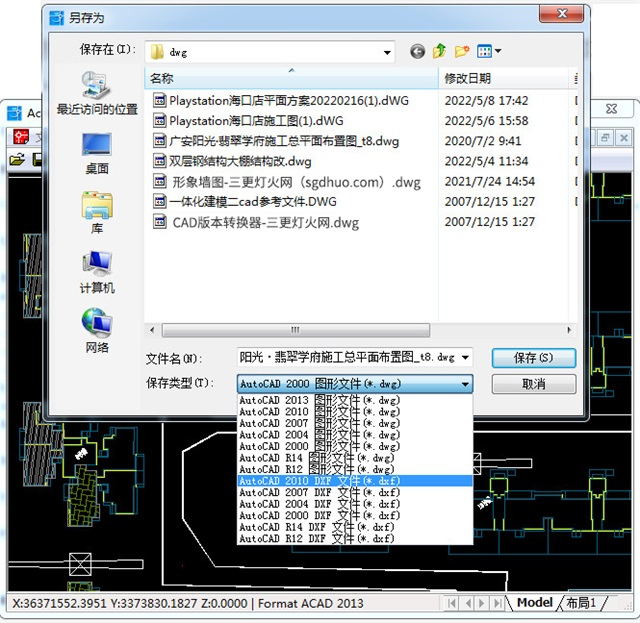Image resolution: width=640 pixels, height=623 pixels.
Task: Open Libraries (库) location
Action: [97, 213]
